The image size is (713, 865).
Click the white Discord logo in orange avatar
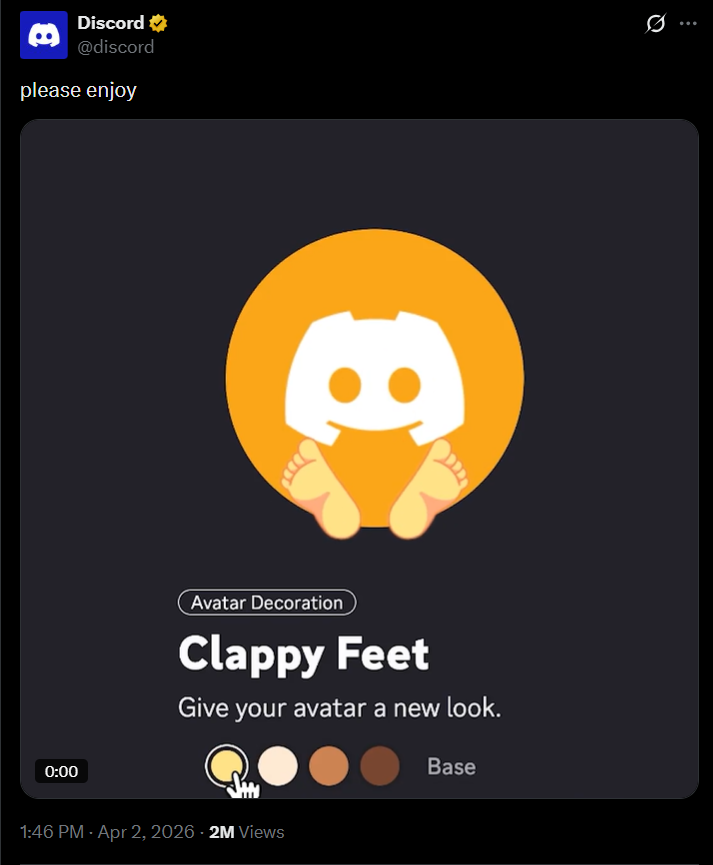[375, 378]
